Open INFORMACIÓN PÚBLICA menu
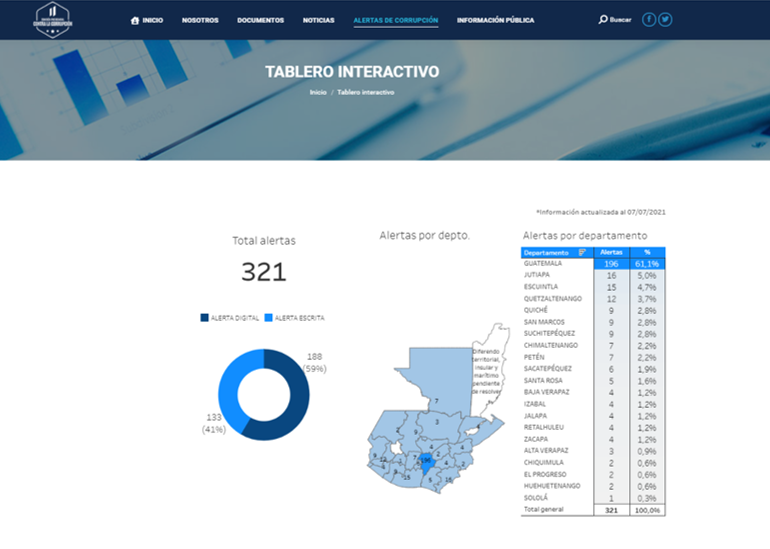 (495, 20)
